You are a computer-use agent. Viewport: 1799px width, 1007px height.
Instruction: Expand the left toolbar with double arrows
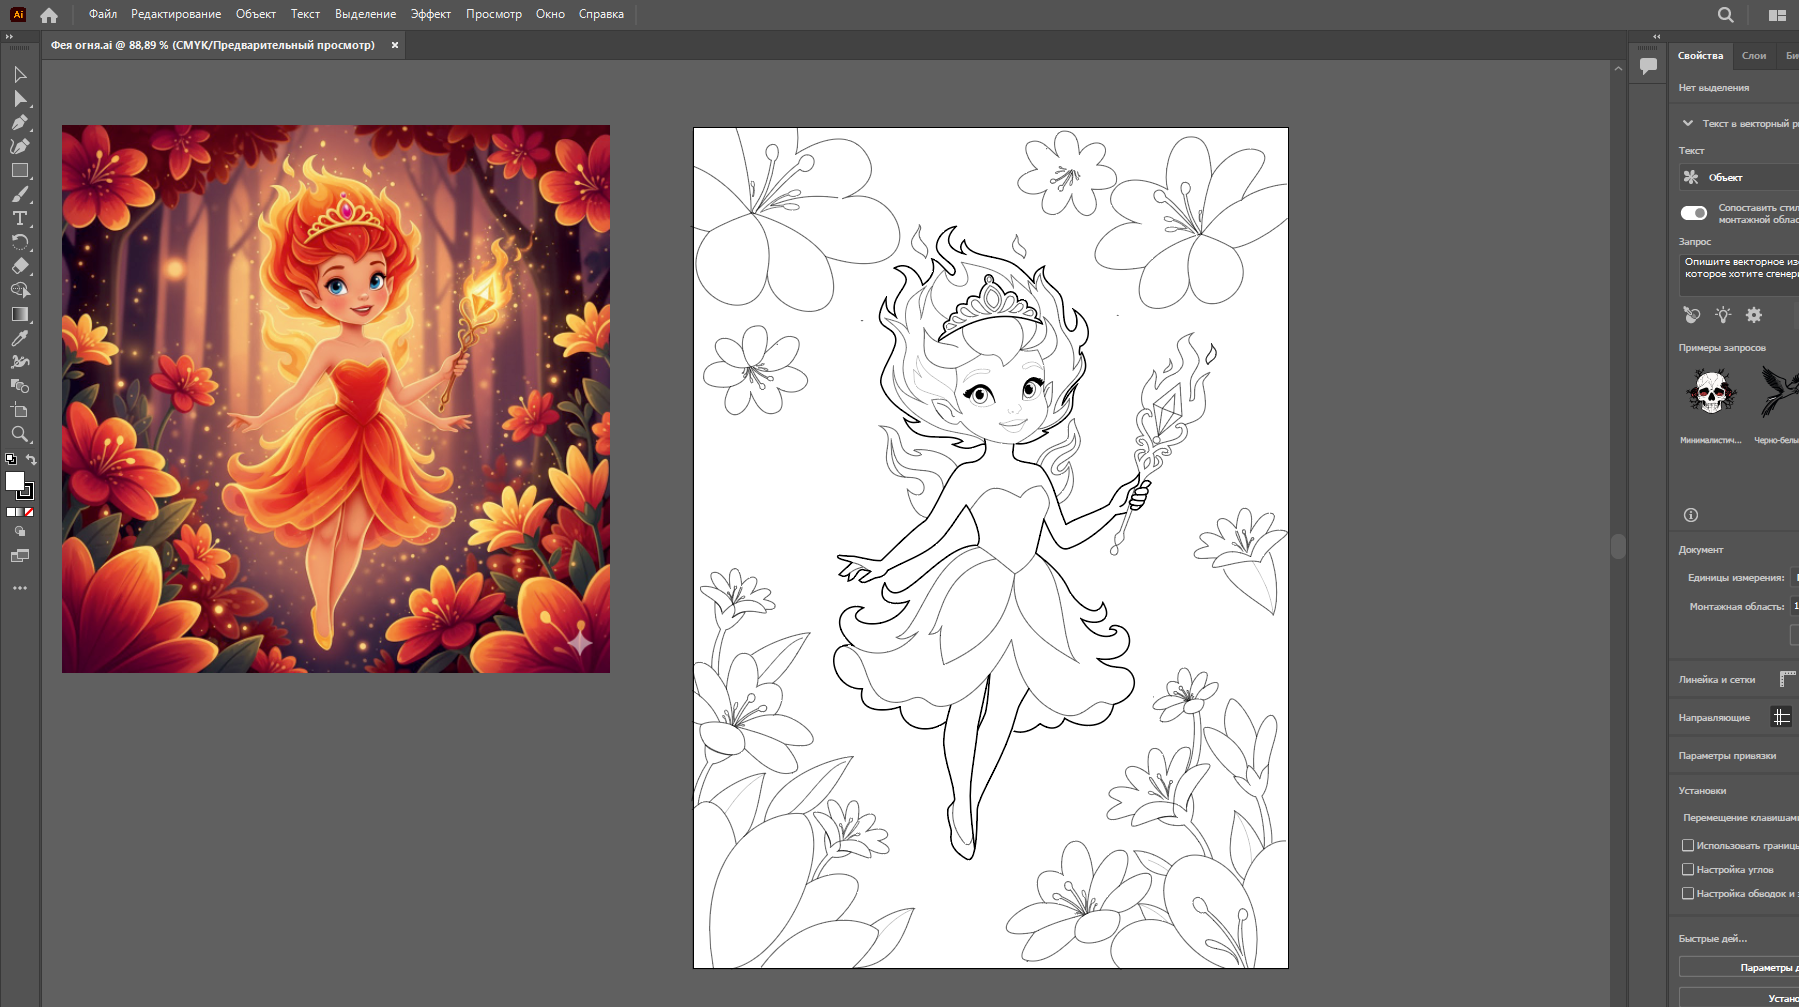point(10,37)
